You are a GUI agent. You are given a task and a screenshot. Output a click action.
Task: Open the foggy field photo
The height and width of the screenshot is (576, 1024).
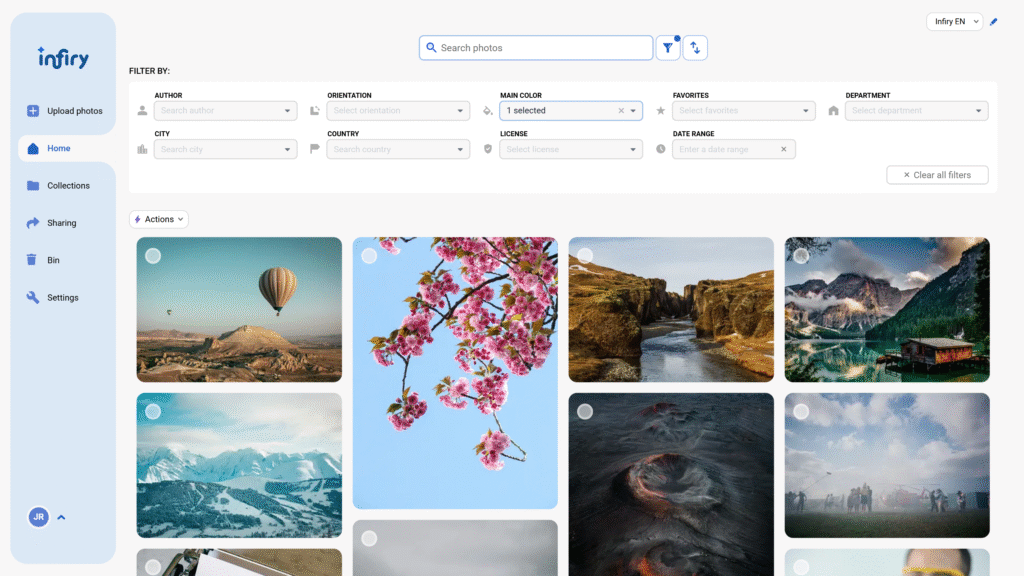[x=888, y=465]
